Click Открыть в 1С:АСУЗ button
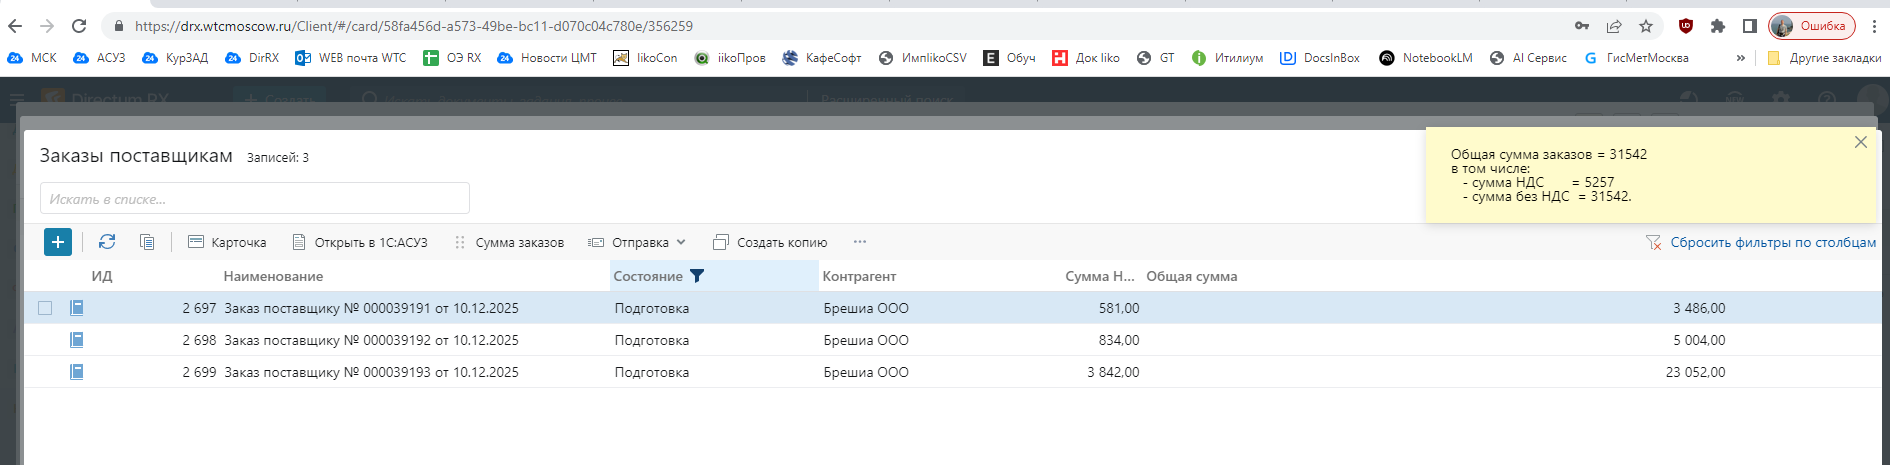 360,242
